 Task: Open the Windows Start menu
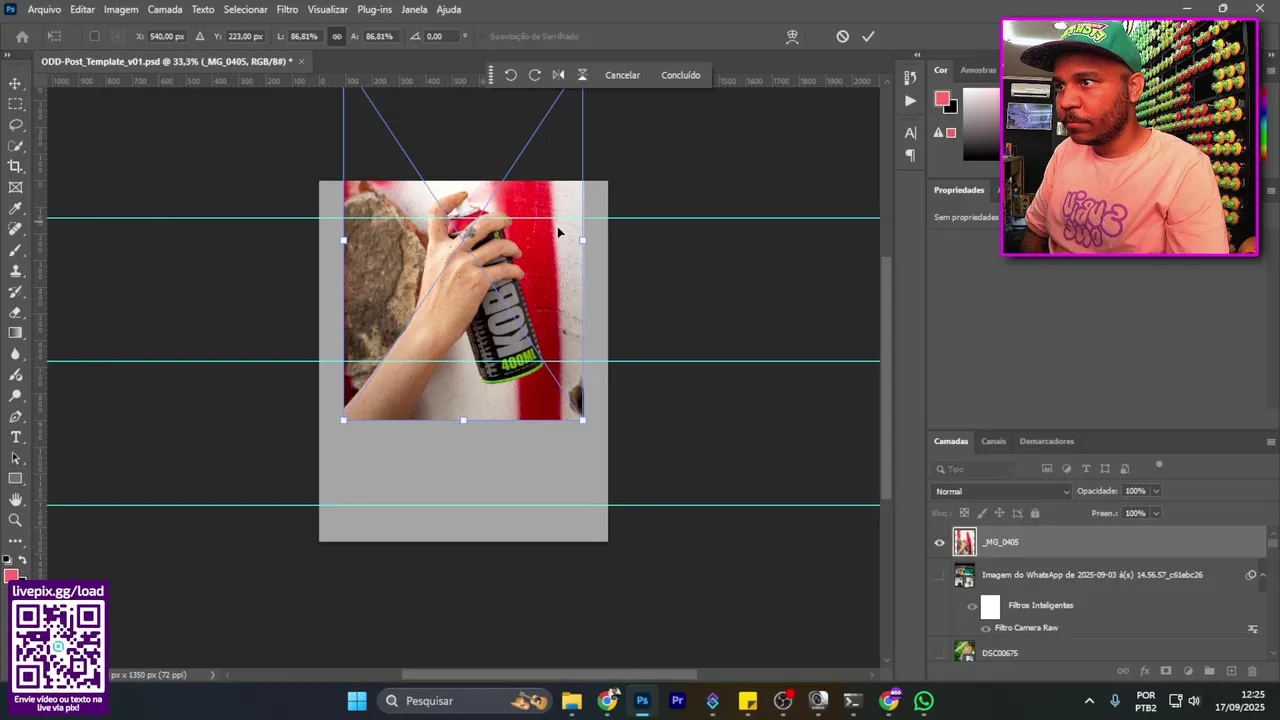357,701
